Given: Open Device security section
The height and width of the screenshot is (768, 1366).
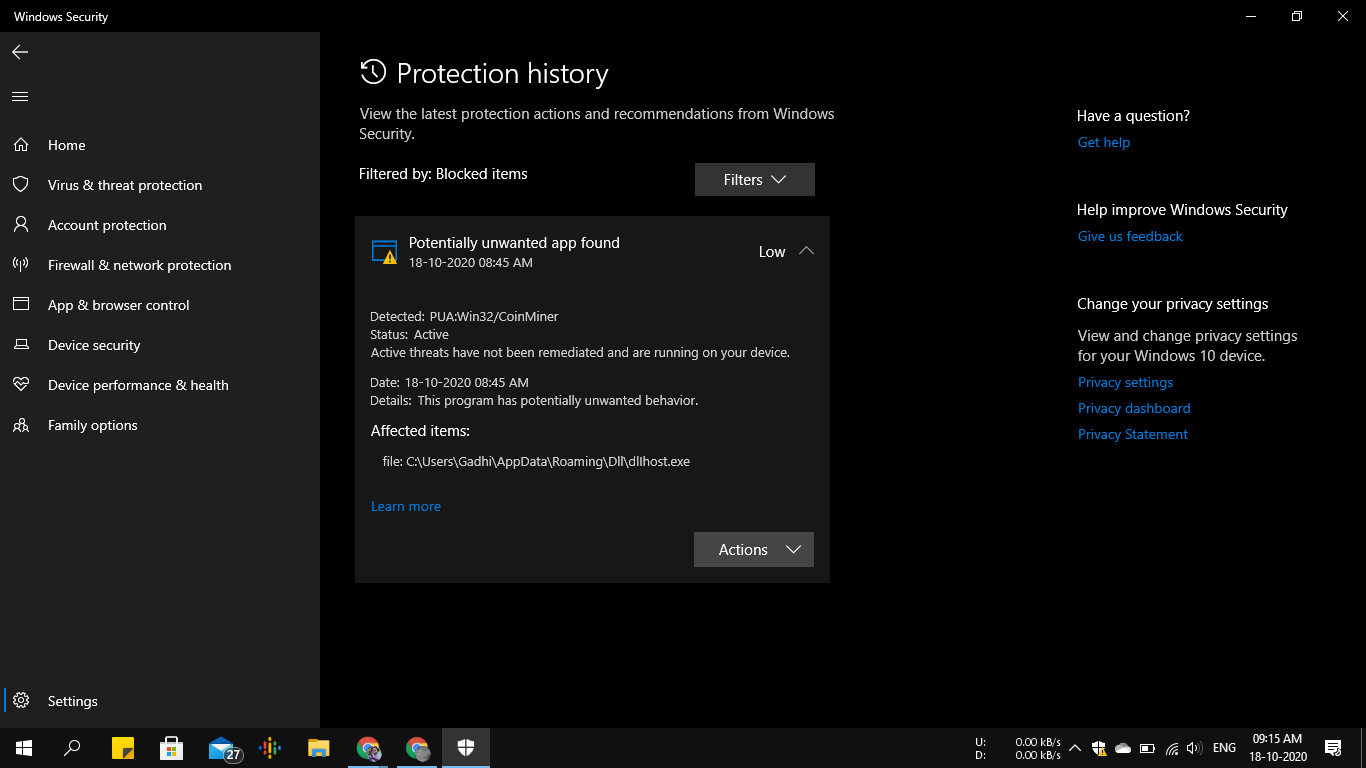Looking at the screenshot, I should click(x=94, y=345).
